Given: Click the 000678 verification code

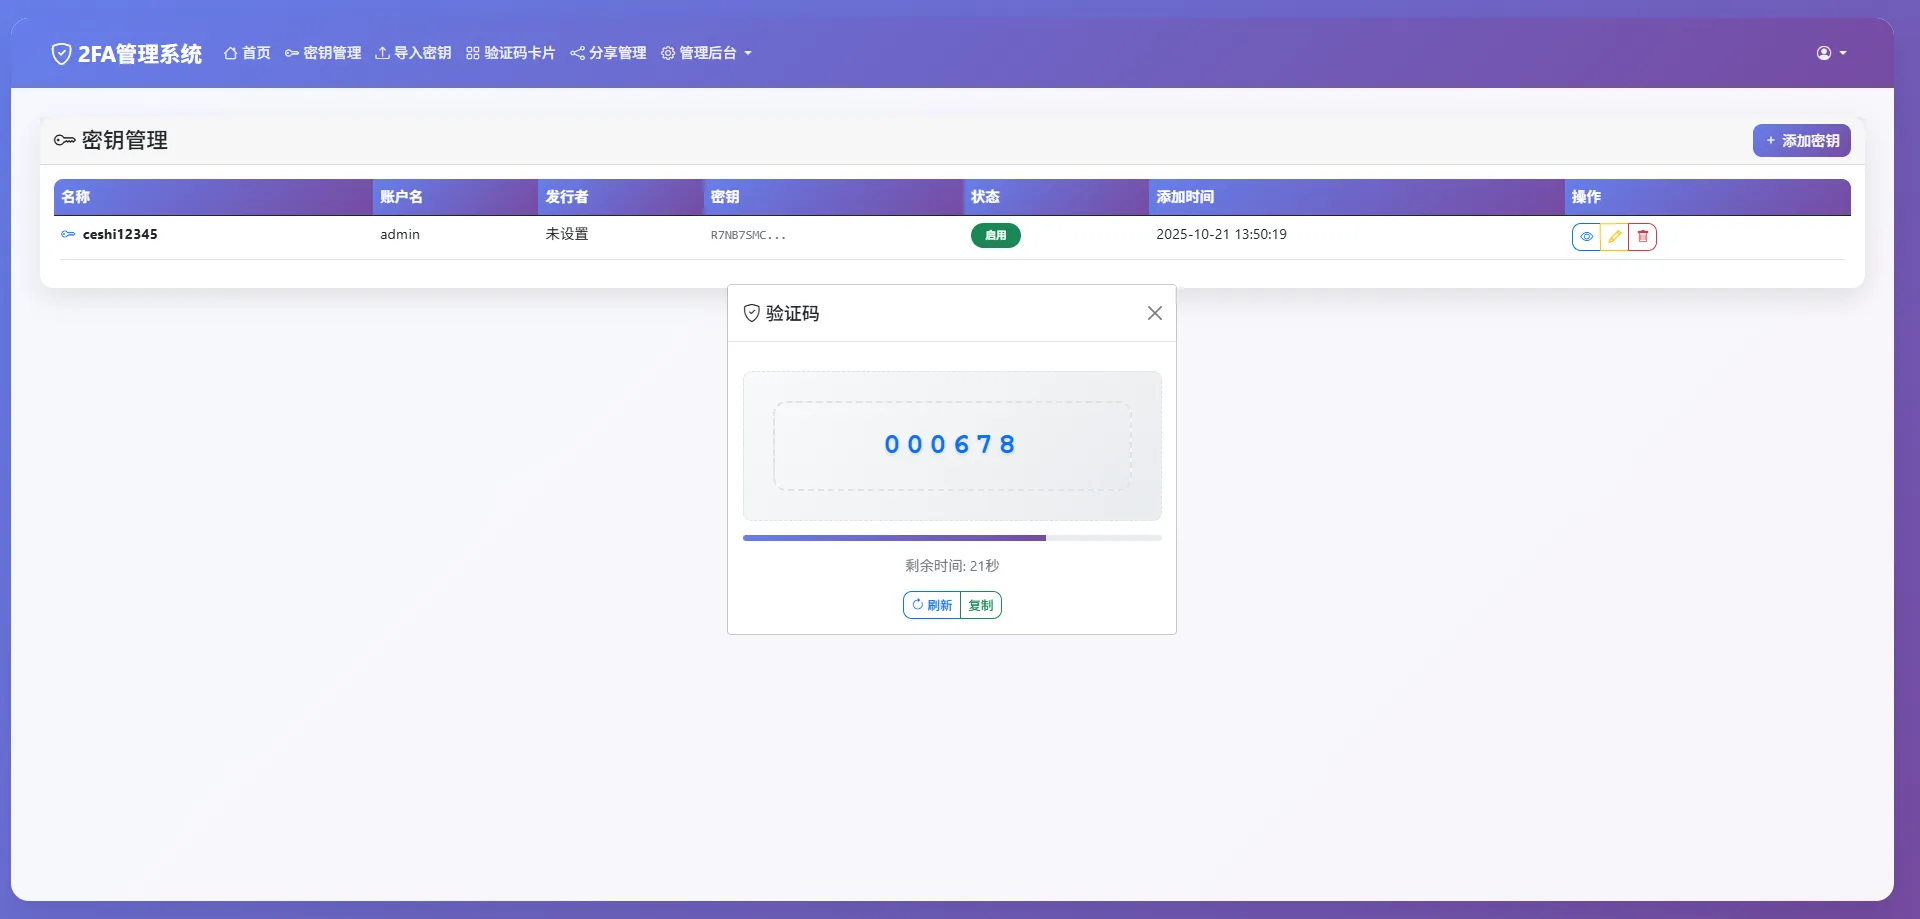Looking at the screenshot, I should pos(950,444).
